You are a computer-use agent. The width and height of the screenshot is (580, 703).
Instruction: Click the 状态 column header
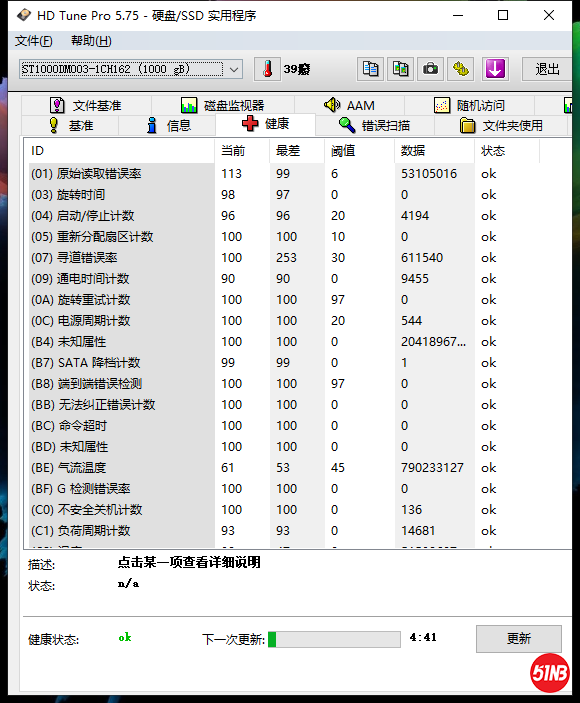pos(507,151)
